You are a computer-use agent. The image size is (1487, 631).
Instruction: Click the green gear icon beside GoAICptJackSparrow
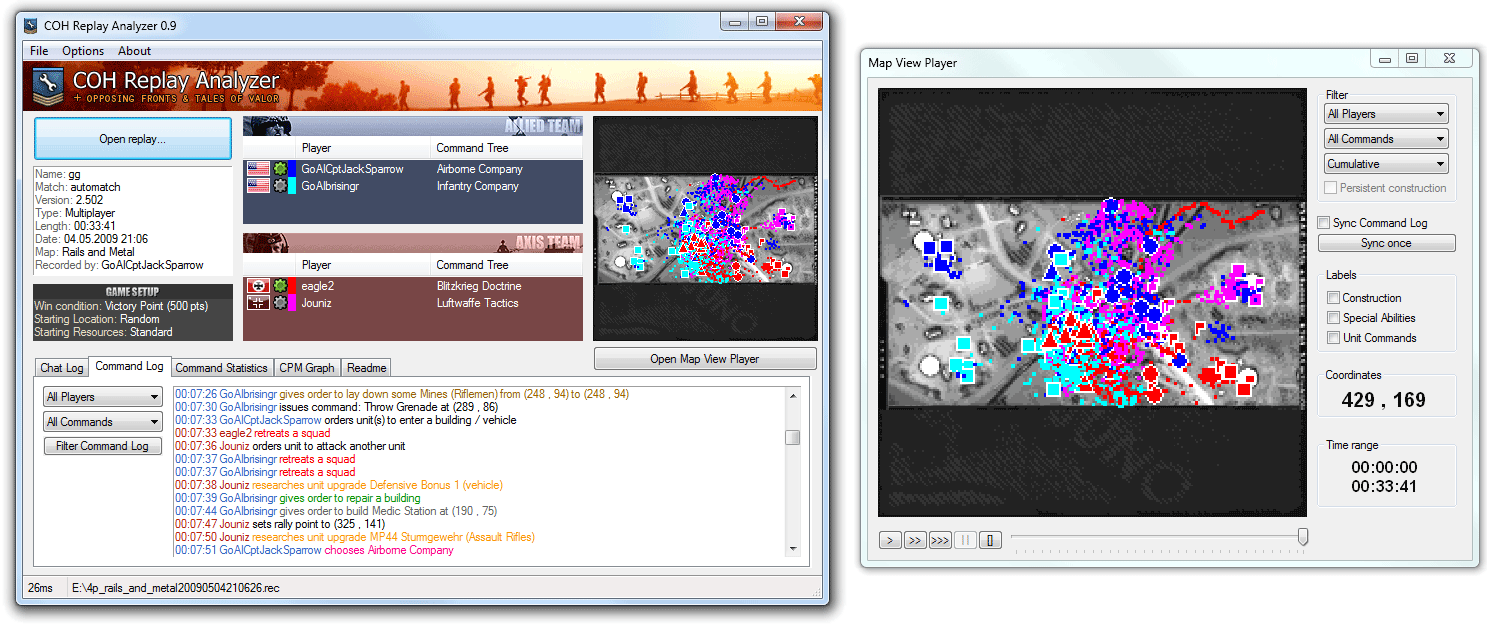(279, 168)
